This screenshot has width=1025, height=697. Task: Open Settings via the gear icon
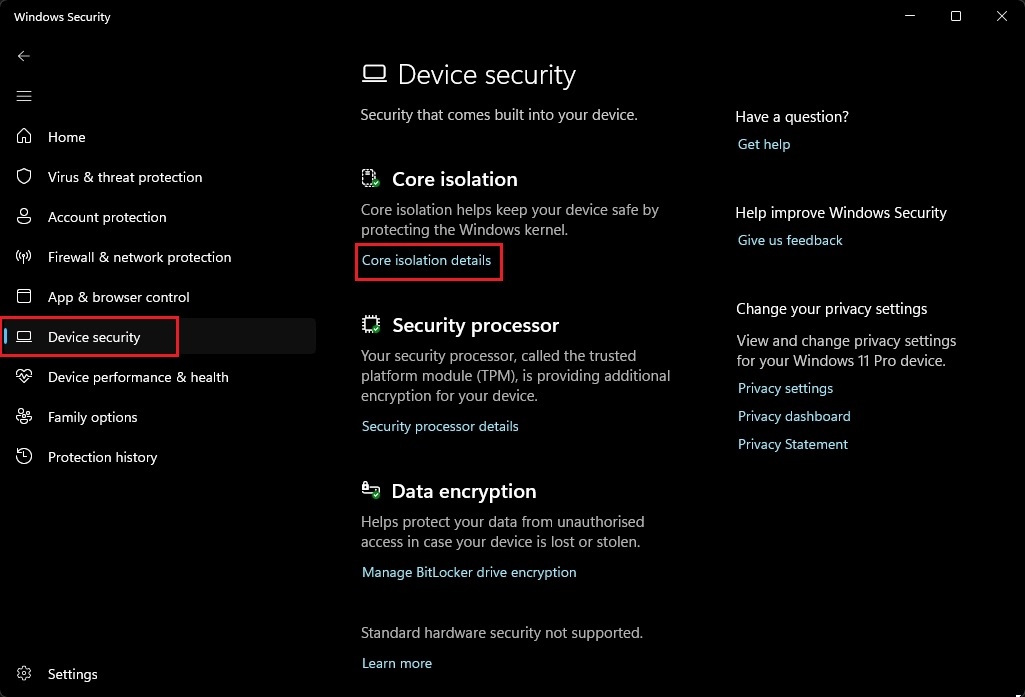[26, 674]
